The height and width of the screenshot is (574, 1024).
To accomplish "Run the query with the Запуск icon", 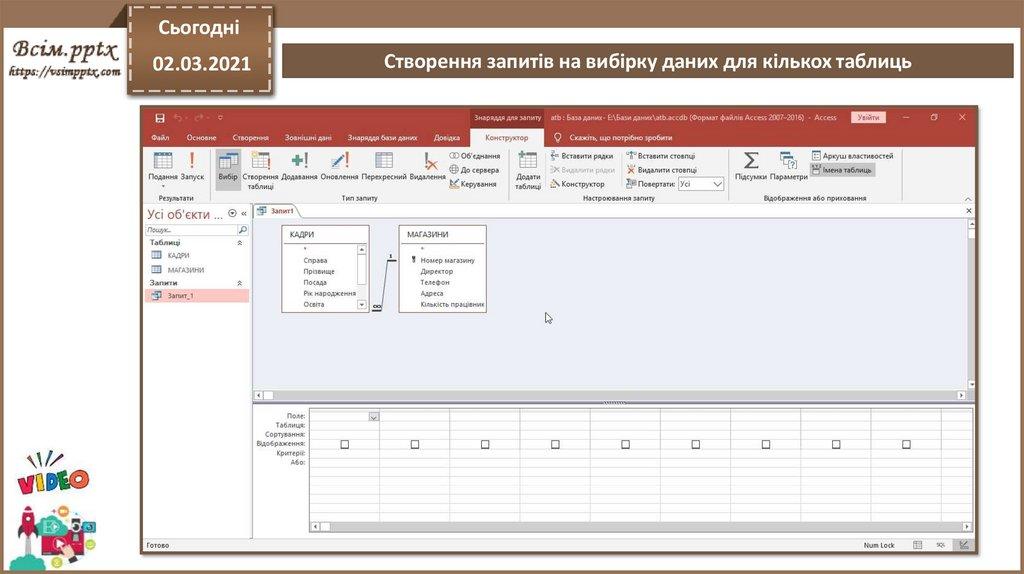I will [192, 163].
